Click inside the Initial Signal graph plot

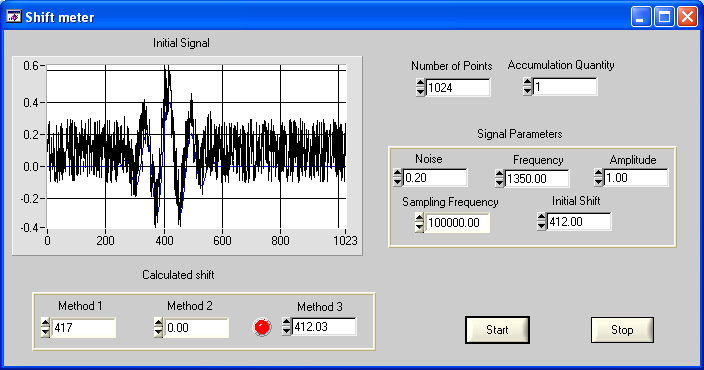(x=196, y=146)
